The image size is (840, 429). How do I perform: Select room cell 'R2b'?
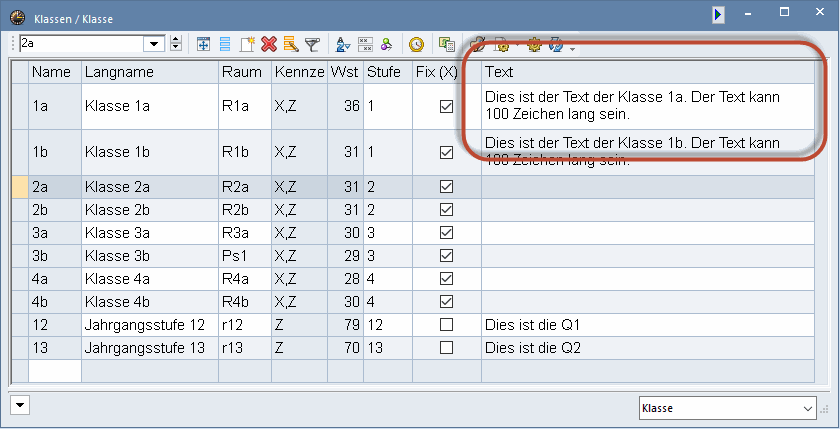click(245, 209)
